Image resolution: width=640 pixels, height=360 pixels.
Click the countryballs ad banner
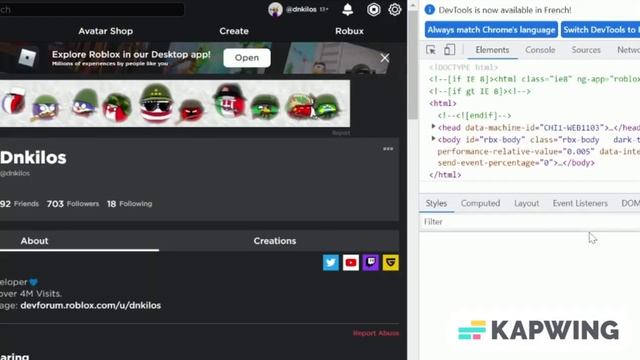point(175,103)
